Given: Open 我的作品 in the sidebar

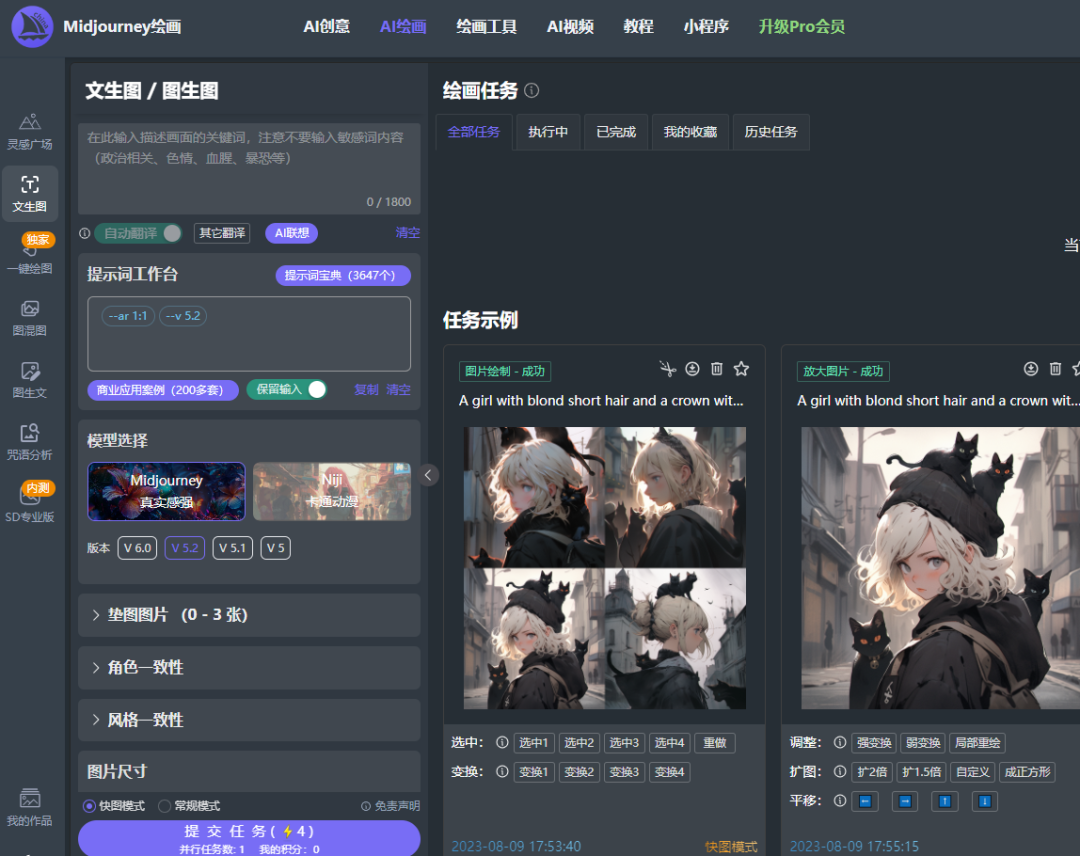Looking at the screenshot, I should (30, 807).
